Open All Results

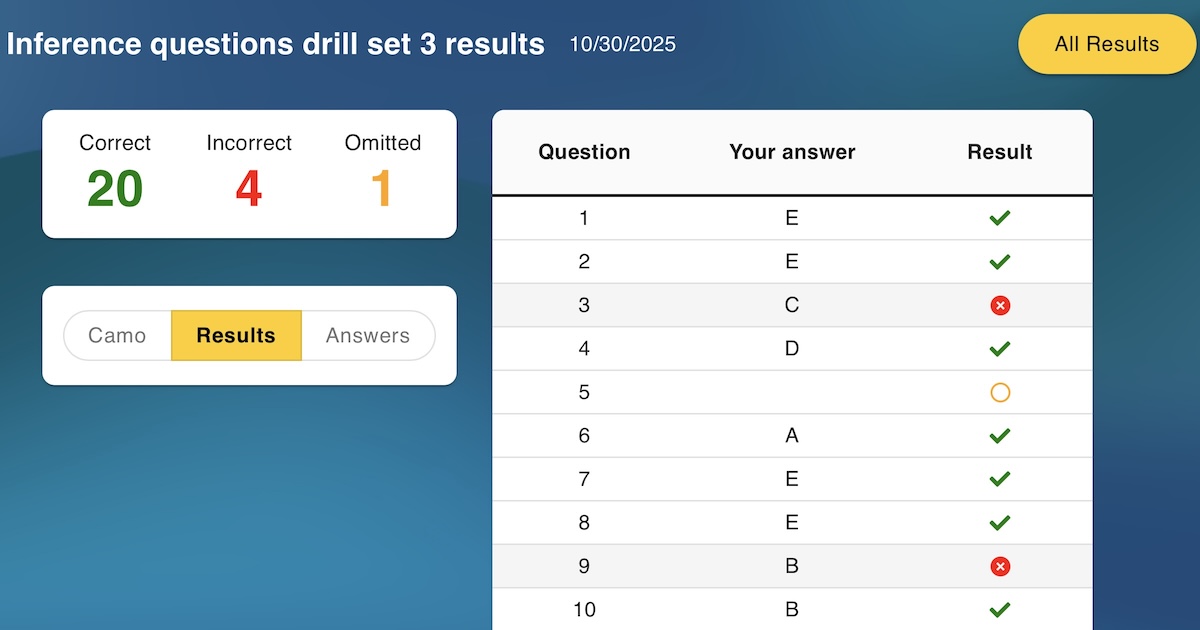point(1107,44)
